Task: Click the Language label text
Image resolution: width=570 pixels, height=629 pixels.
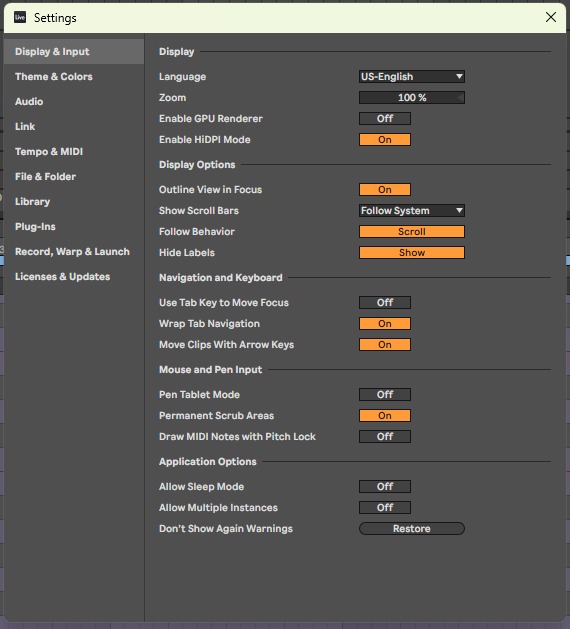Action: click(183, 77)
